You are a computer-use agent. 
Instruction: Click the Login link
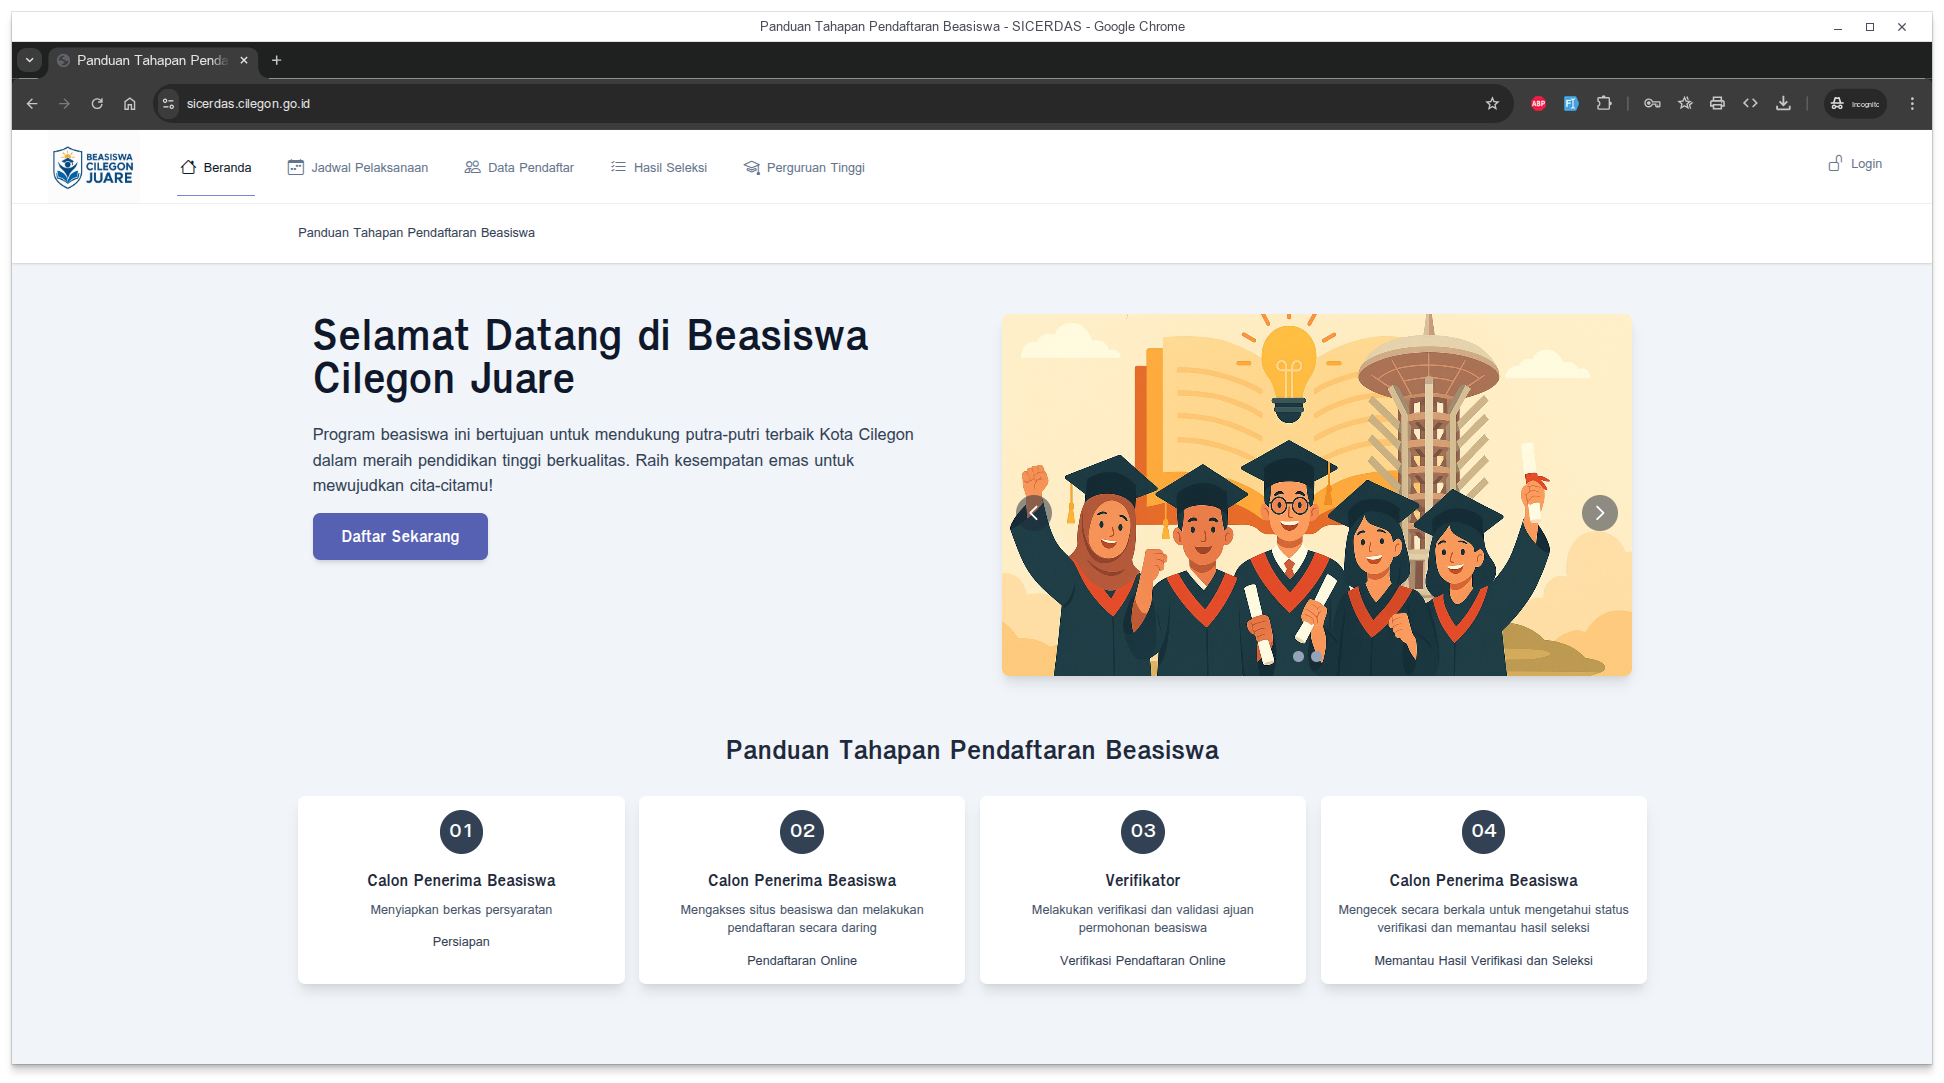[x=1862, y=163]
